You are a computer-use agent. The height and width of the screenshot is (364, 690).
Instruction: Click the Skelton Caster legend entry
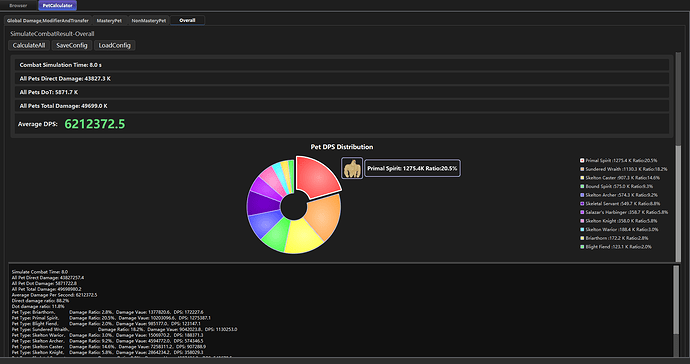pyautogui.click(x=620, y=178)
